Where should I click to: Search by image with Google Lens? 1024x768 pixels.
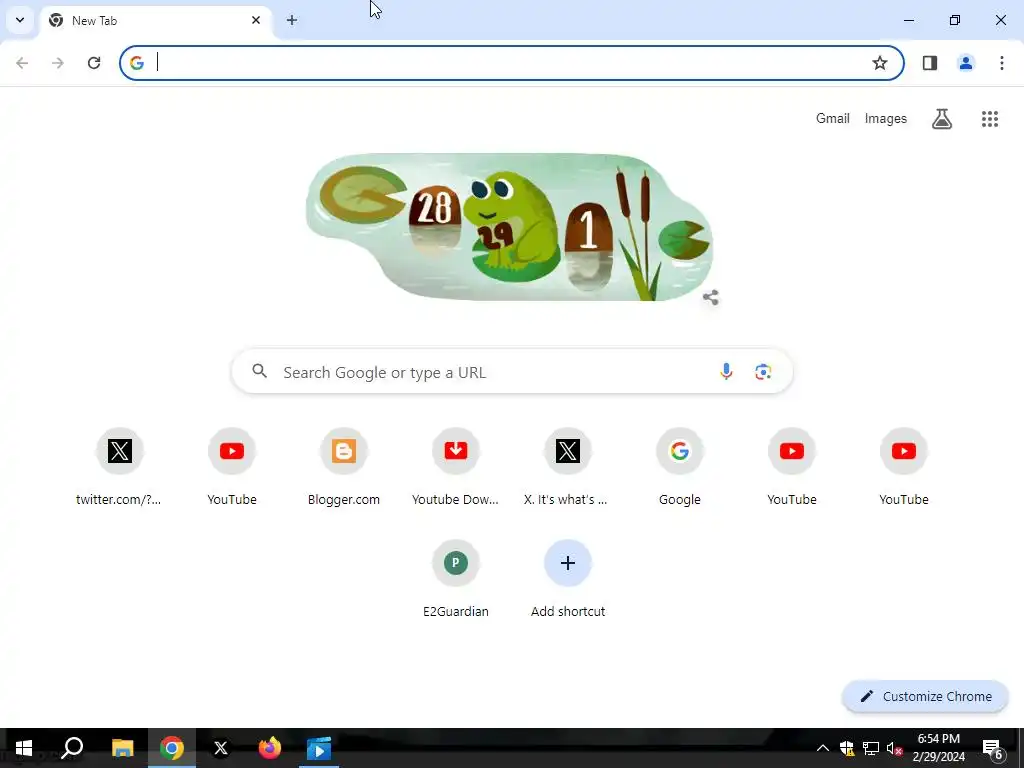coord(763,372)
